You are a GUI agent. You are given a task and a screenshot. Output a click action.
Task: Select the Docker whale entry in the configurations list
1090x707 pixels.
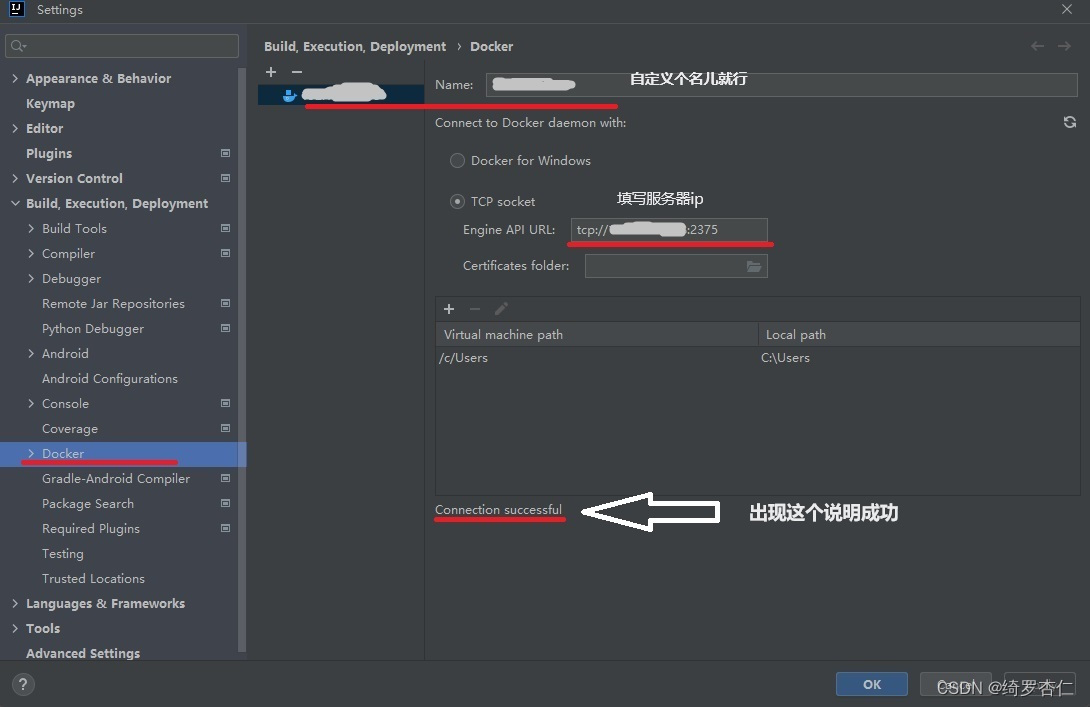pos(340,93)
